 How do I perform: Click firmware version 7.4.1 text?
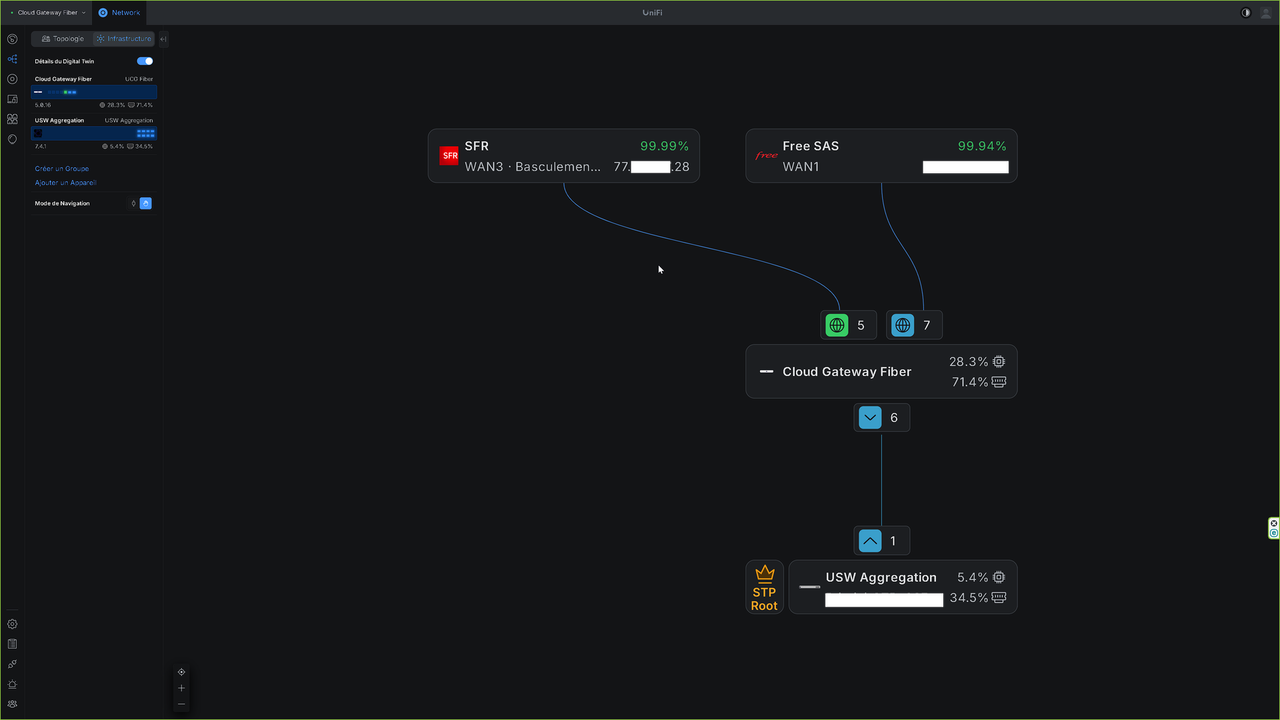pos(41,146)
